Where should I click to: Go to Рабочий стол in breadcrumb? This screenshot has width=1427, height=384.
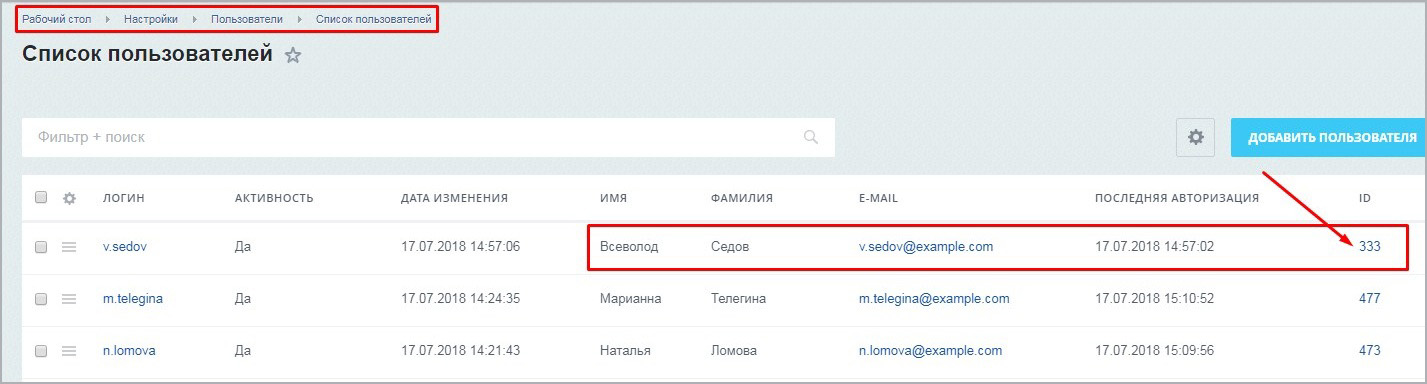(x=57, y=19)
